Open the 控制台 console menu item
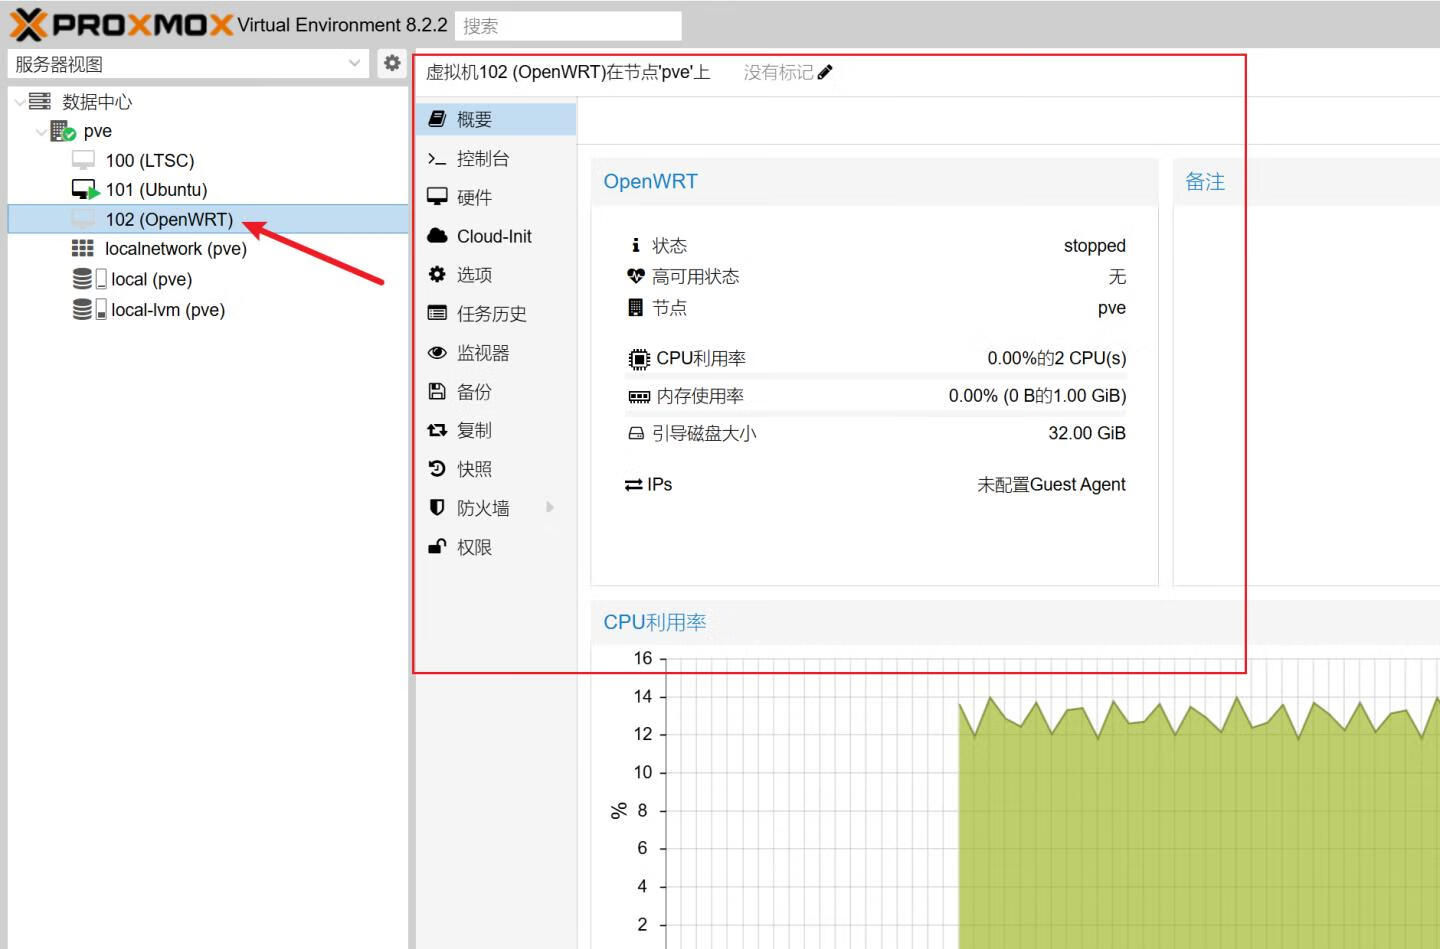 pyautogui.click(x=482, y=159)
